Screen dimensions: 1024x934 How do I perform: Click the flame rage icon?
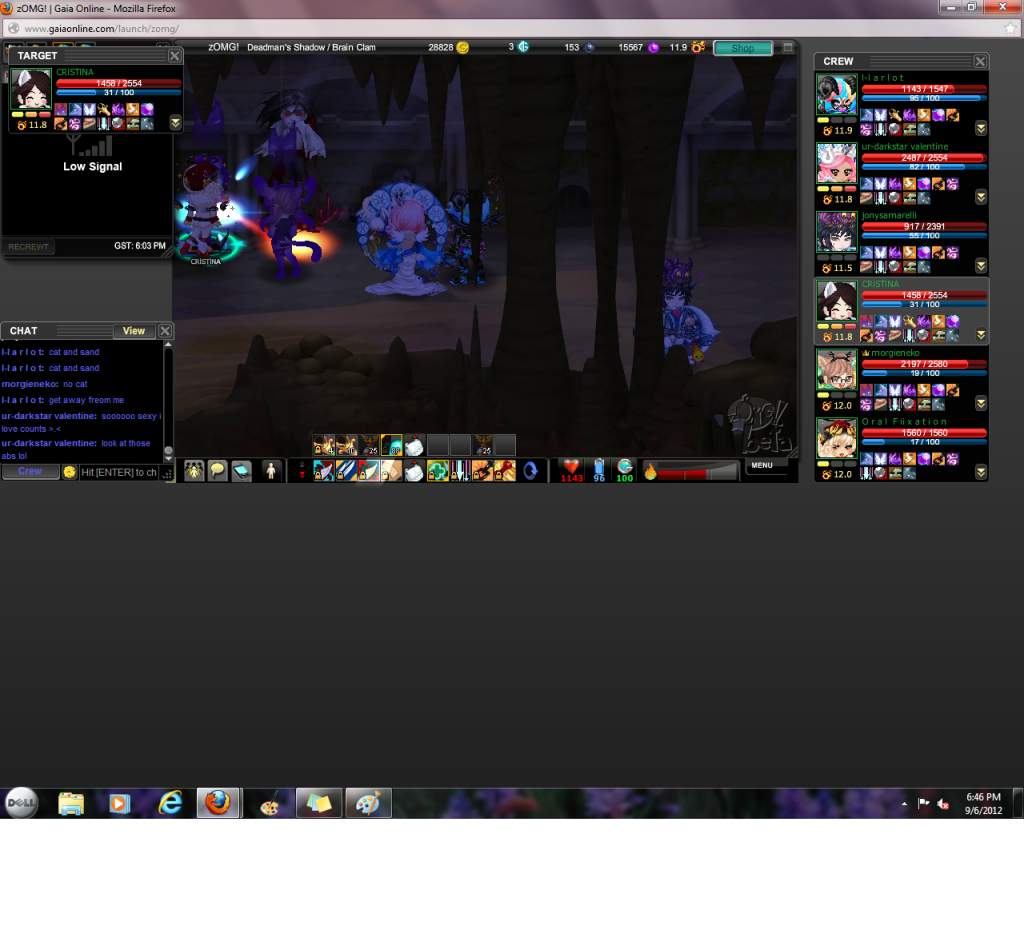pos(650,471)
